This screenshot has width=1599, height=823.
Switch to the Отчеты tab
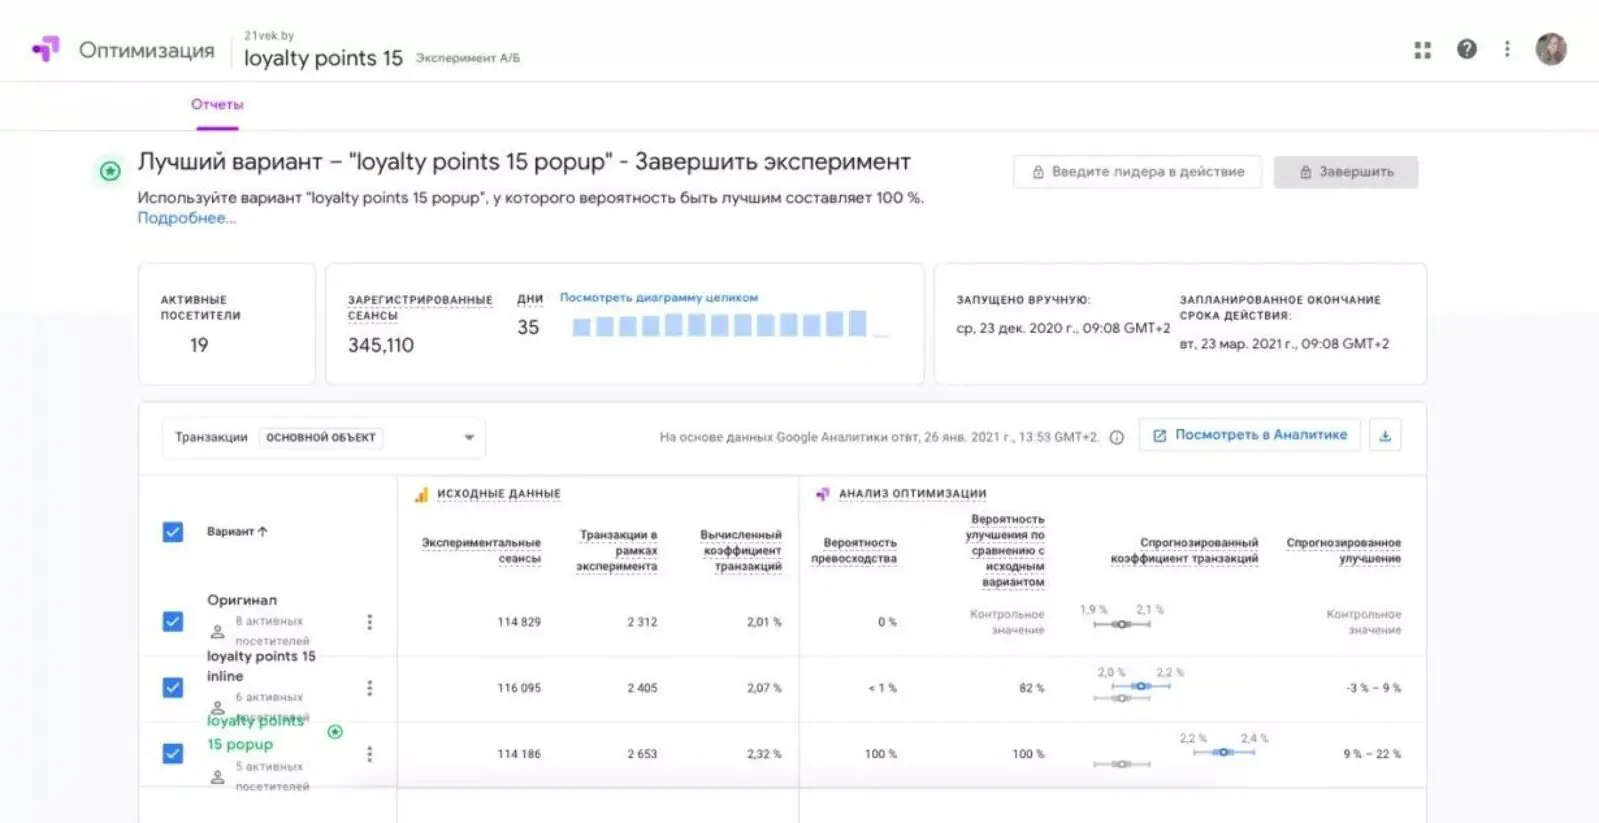coord(217,105)
